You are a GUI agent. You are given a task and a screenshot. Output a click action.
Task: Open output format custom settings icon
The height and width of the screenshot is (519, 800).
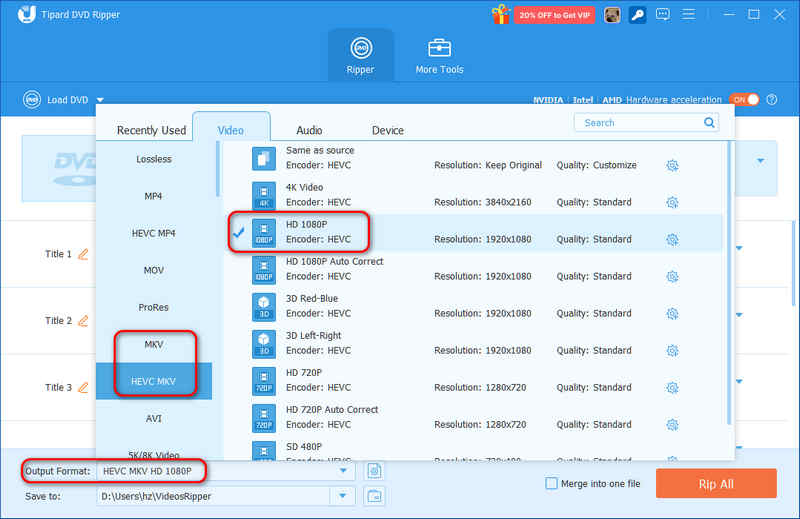[x=374, y=471]
